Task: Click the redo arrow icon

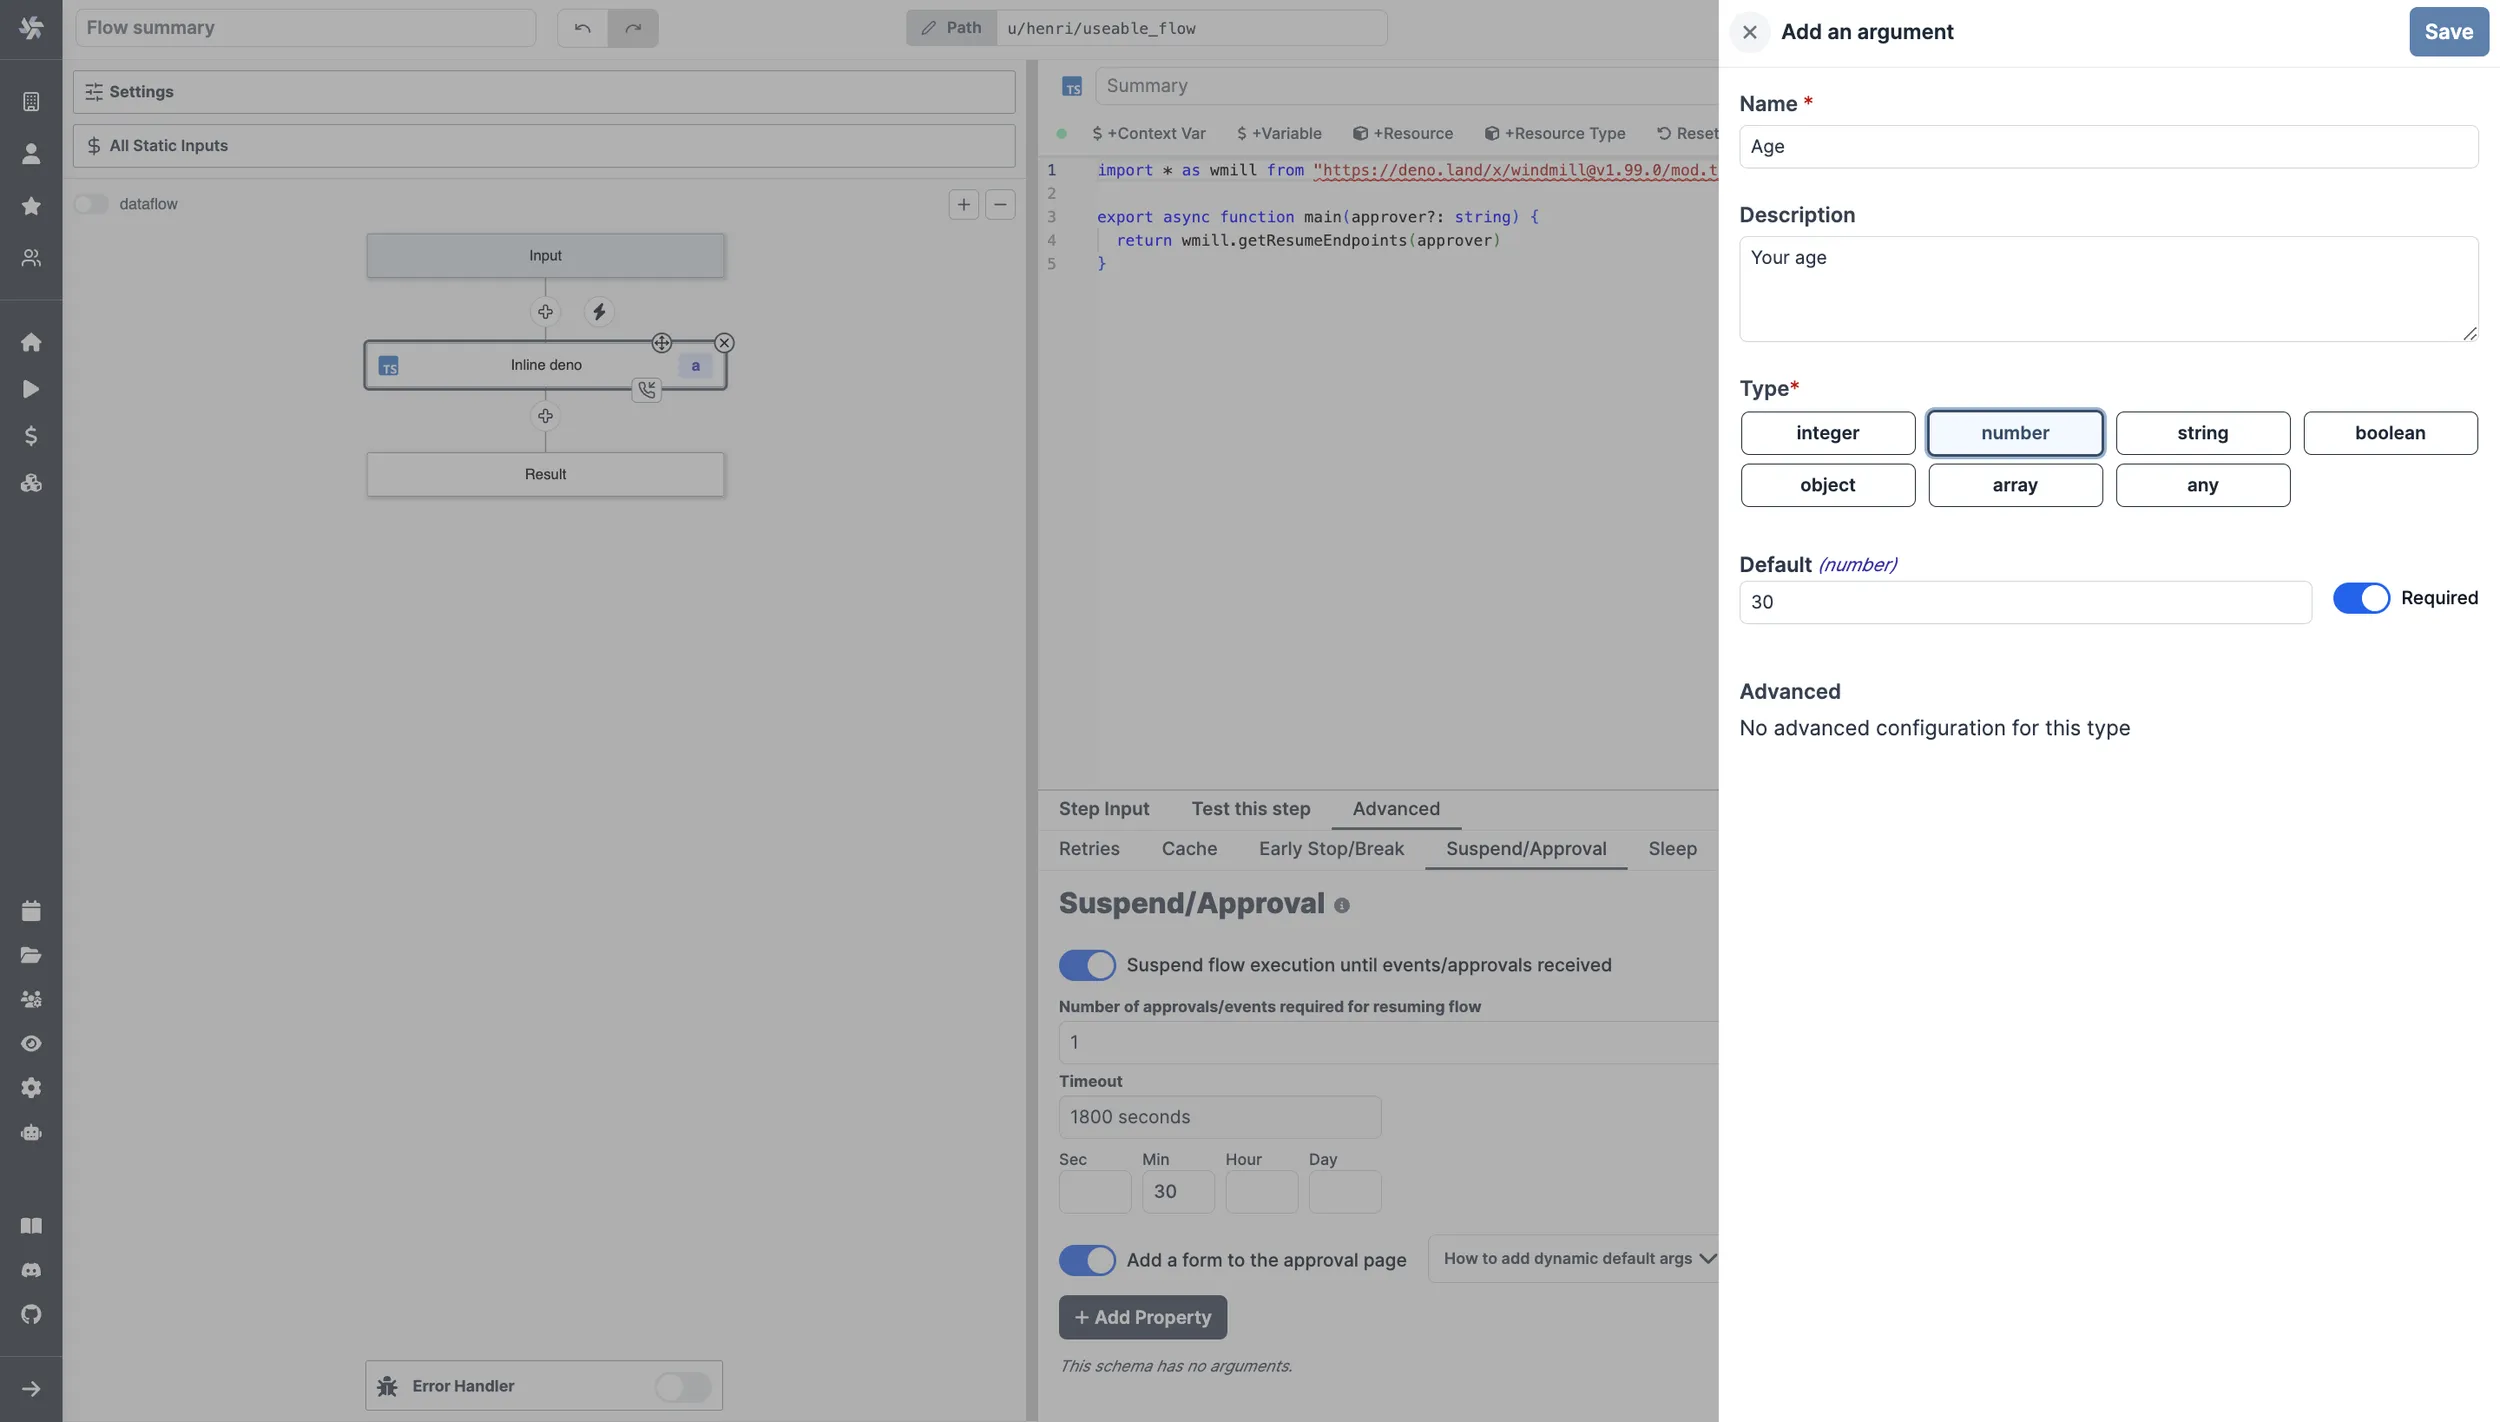Action: click(x=633, y=28)
